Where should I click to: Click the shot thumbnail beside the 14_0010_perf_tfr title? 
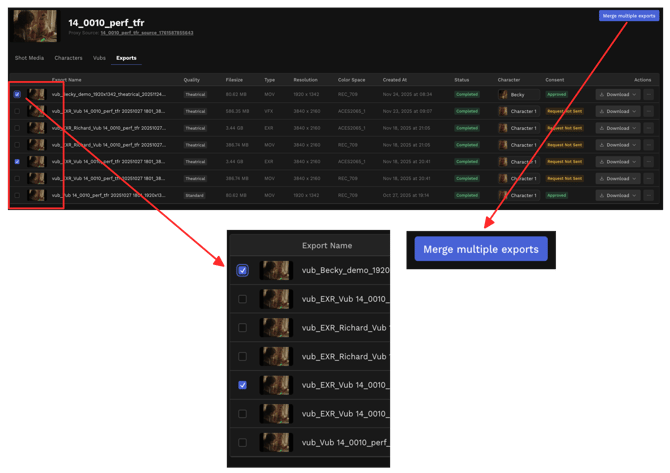[34, 25]
